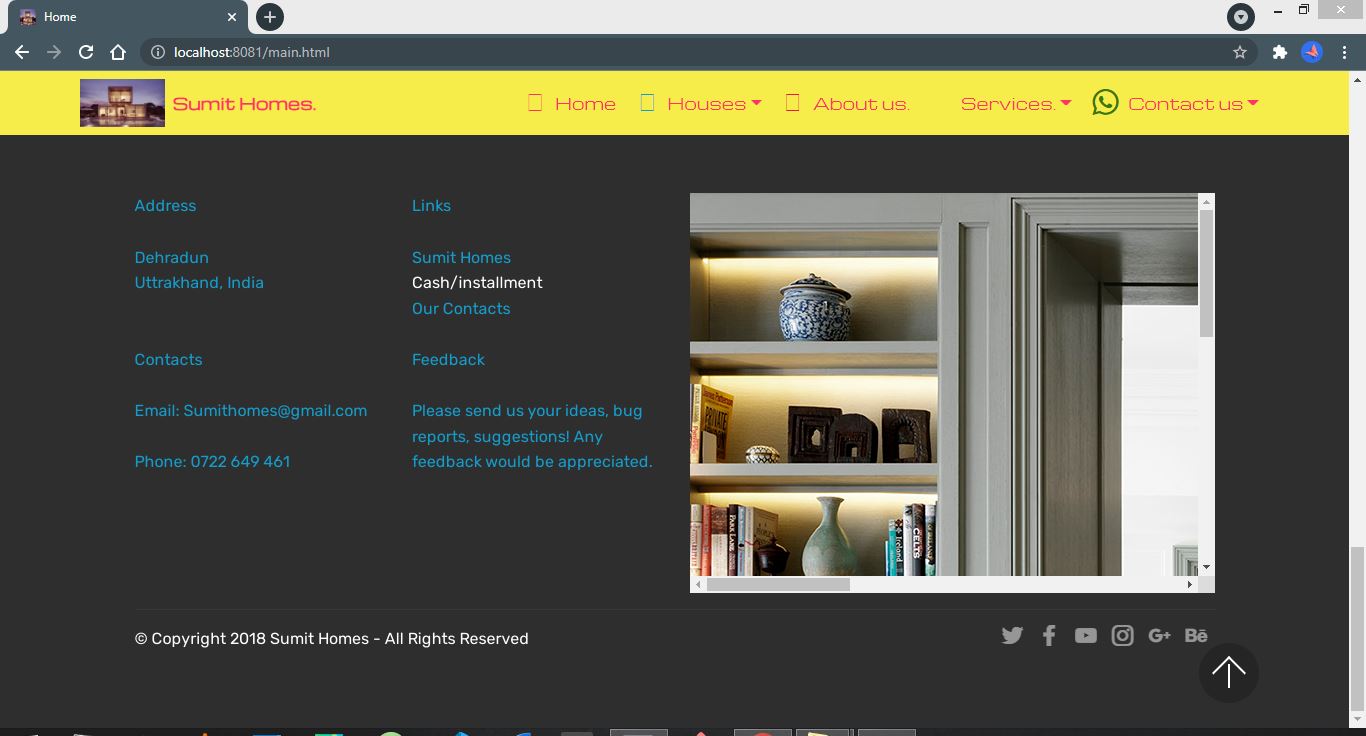Reload the page

tap(86, 52)
